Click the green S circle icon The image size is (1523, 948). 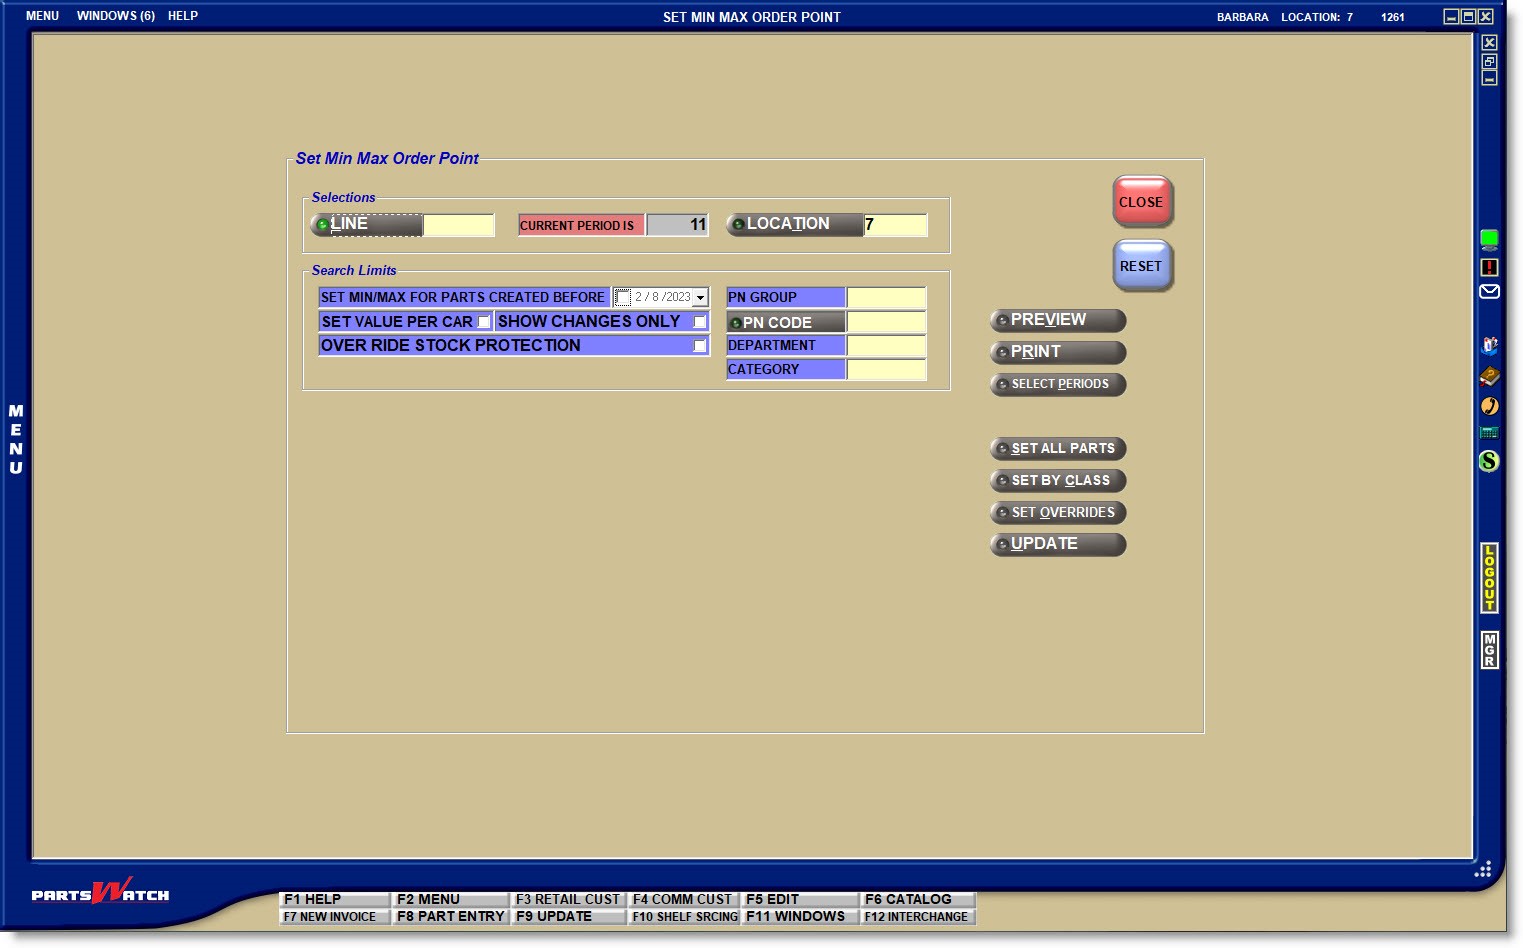1489,461
